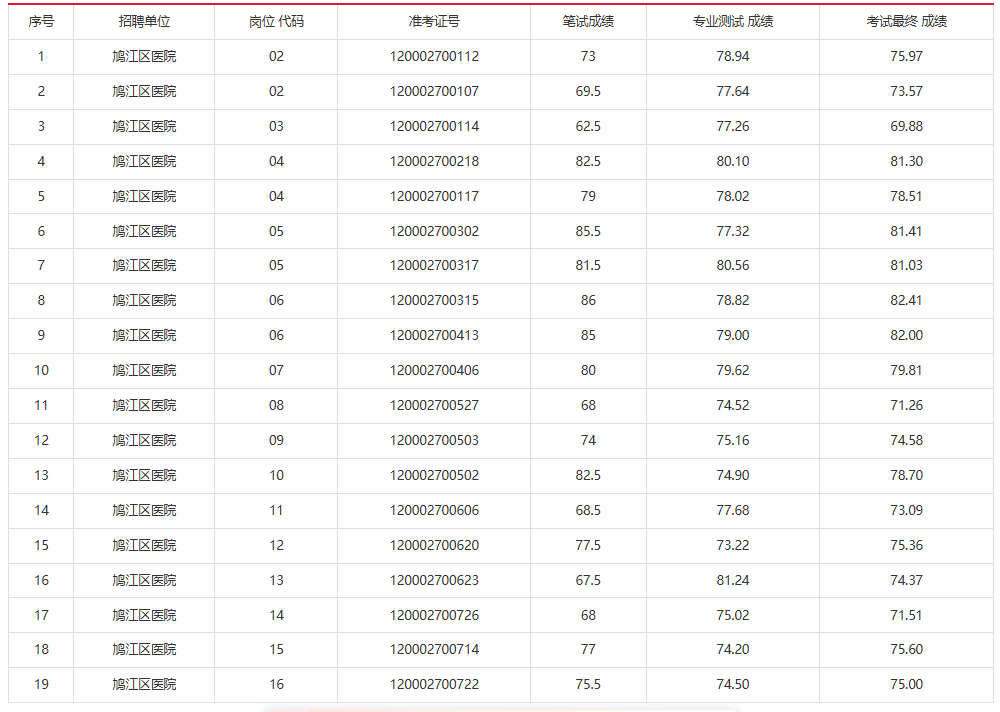1000x712 pixels.
Task: Select exam ticket number 120002700112
Action: tap(434, 57)
